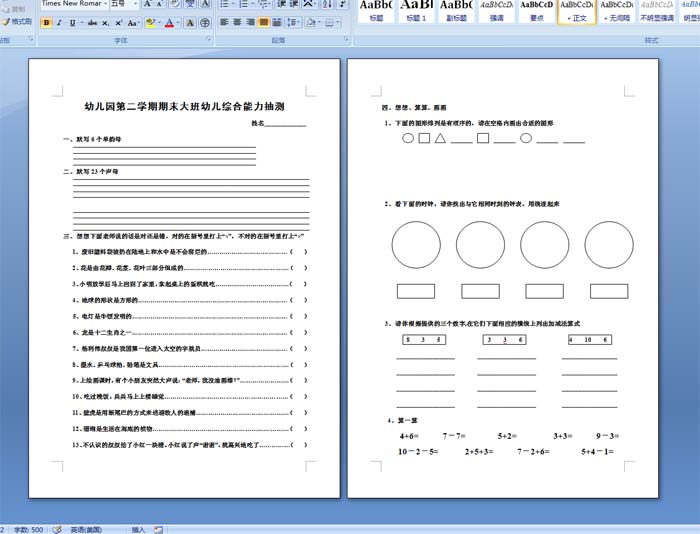Apply 正文 style
This screenshot has width=700, height=534.
[x=576, y=11]
